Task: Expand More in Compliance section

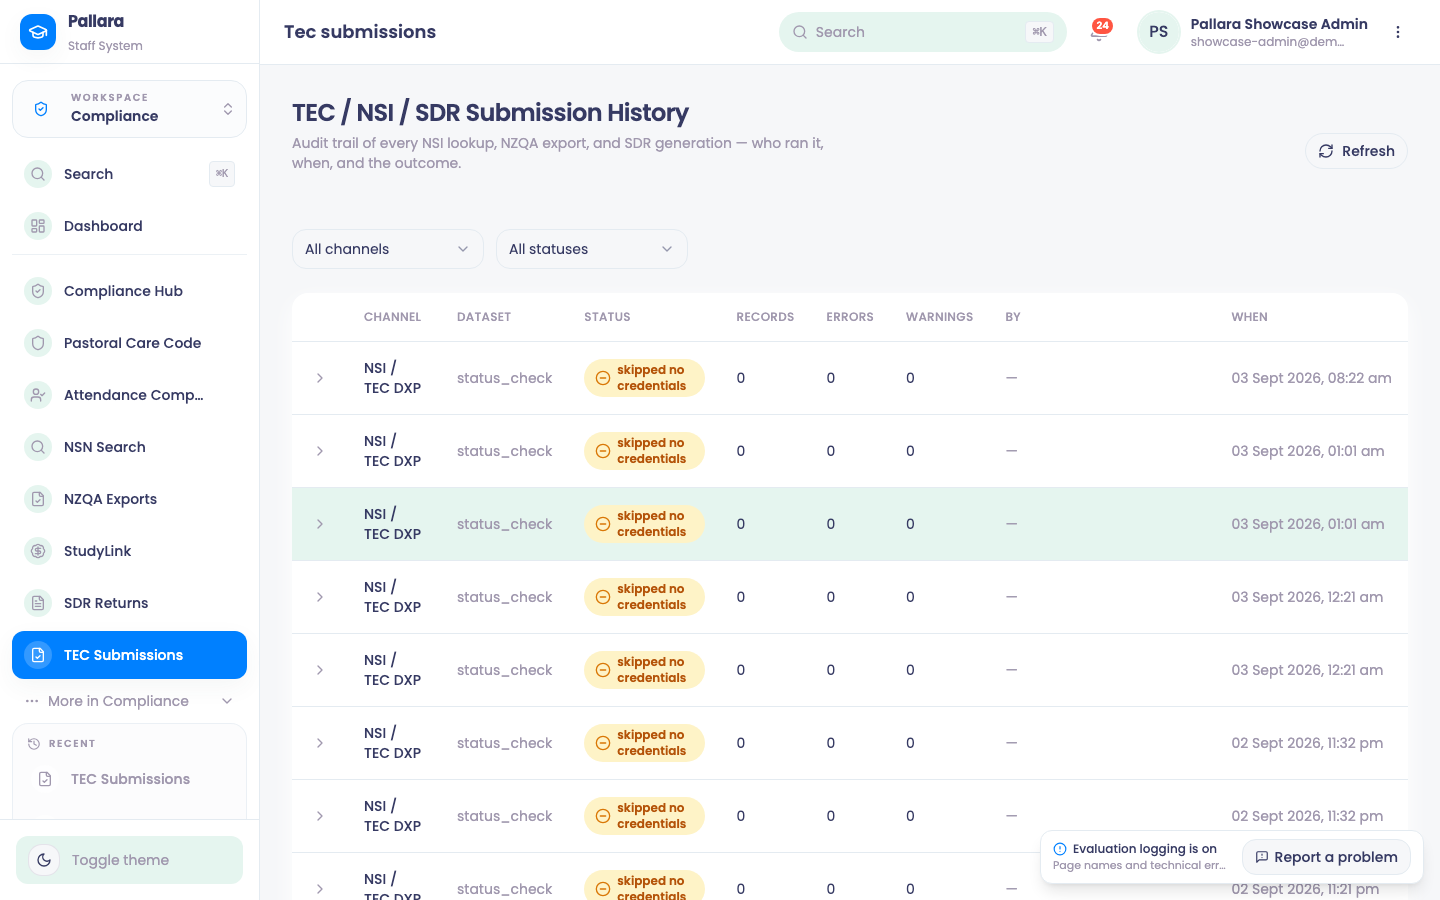Action: 129,701
